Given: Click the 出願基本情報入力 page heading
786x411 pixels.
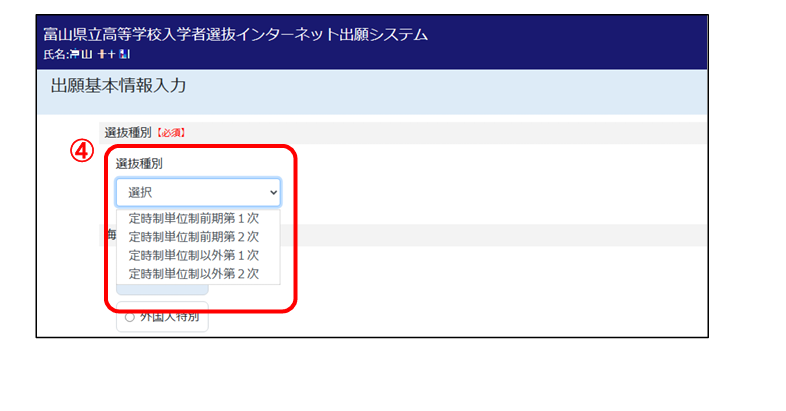Looking at the screenshot, I should (118, 86).
